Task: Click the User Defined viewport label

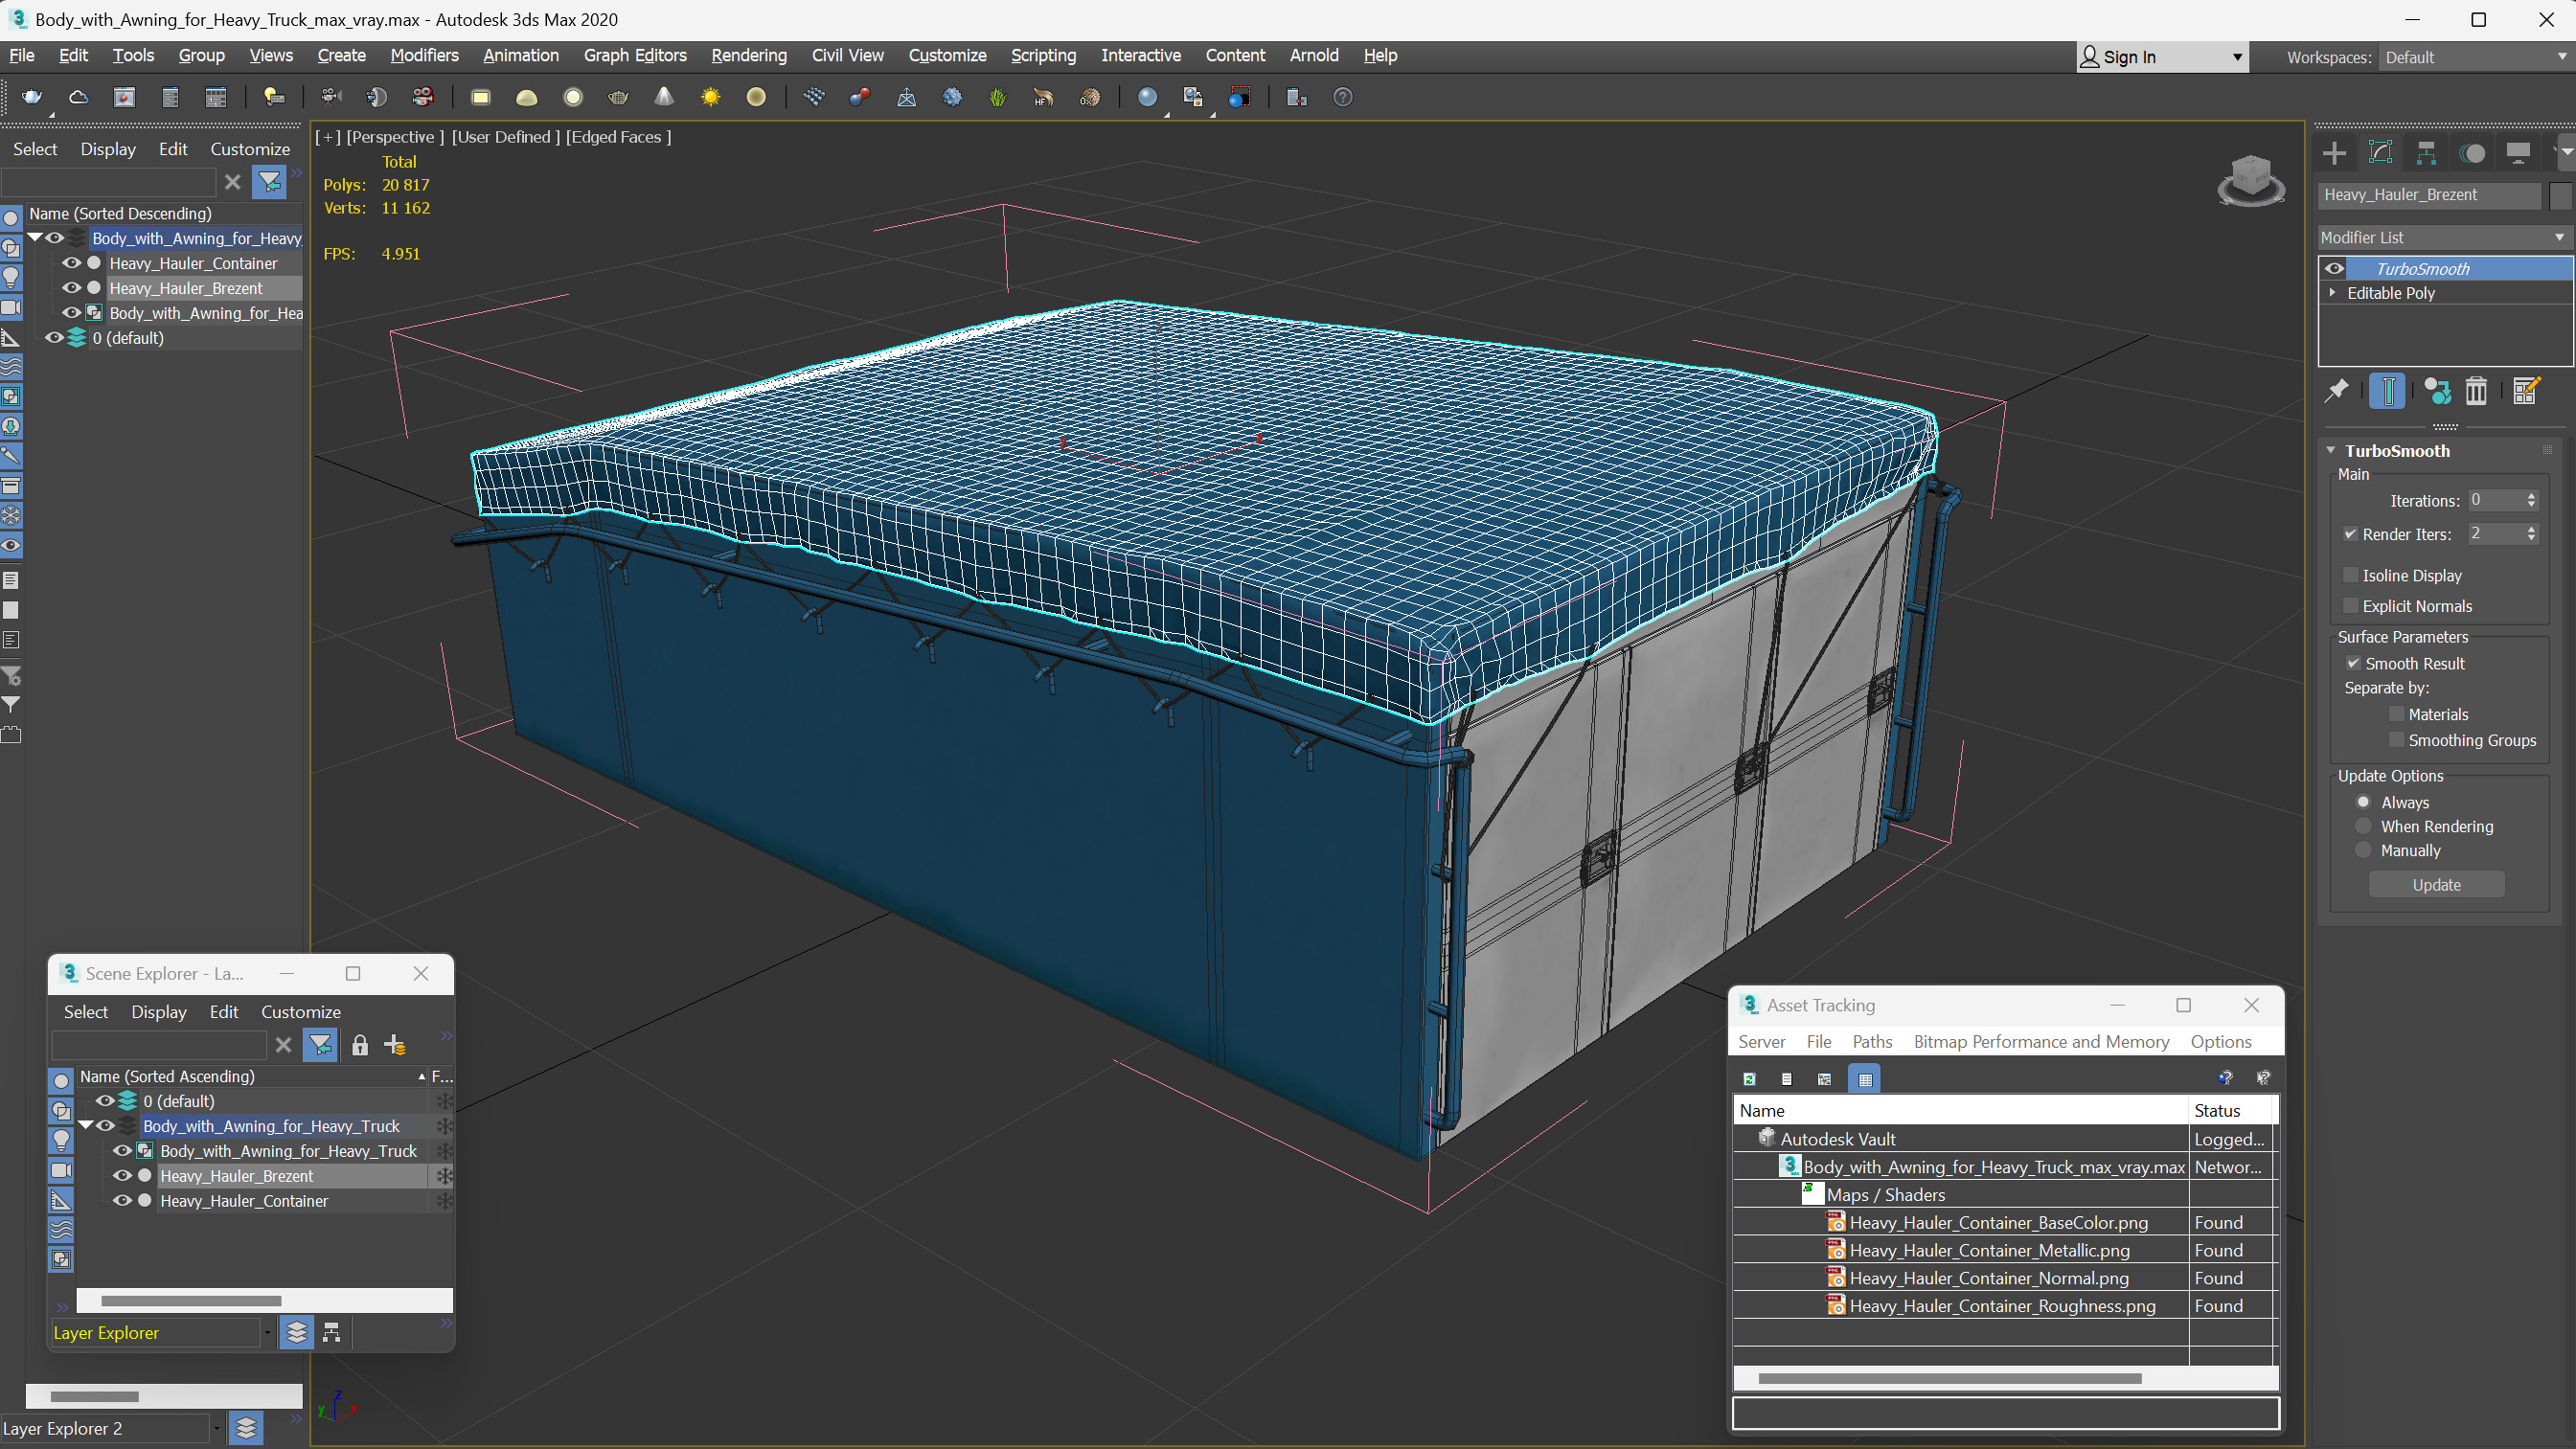Action: pos(505,137)
